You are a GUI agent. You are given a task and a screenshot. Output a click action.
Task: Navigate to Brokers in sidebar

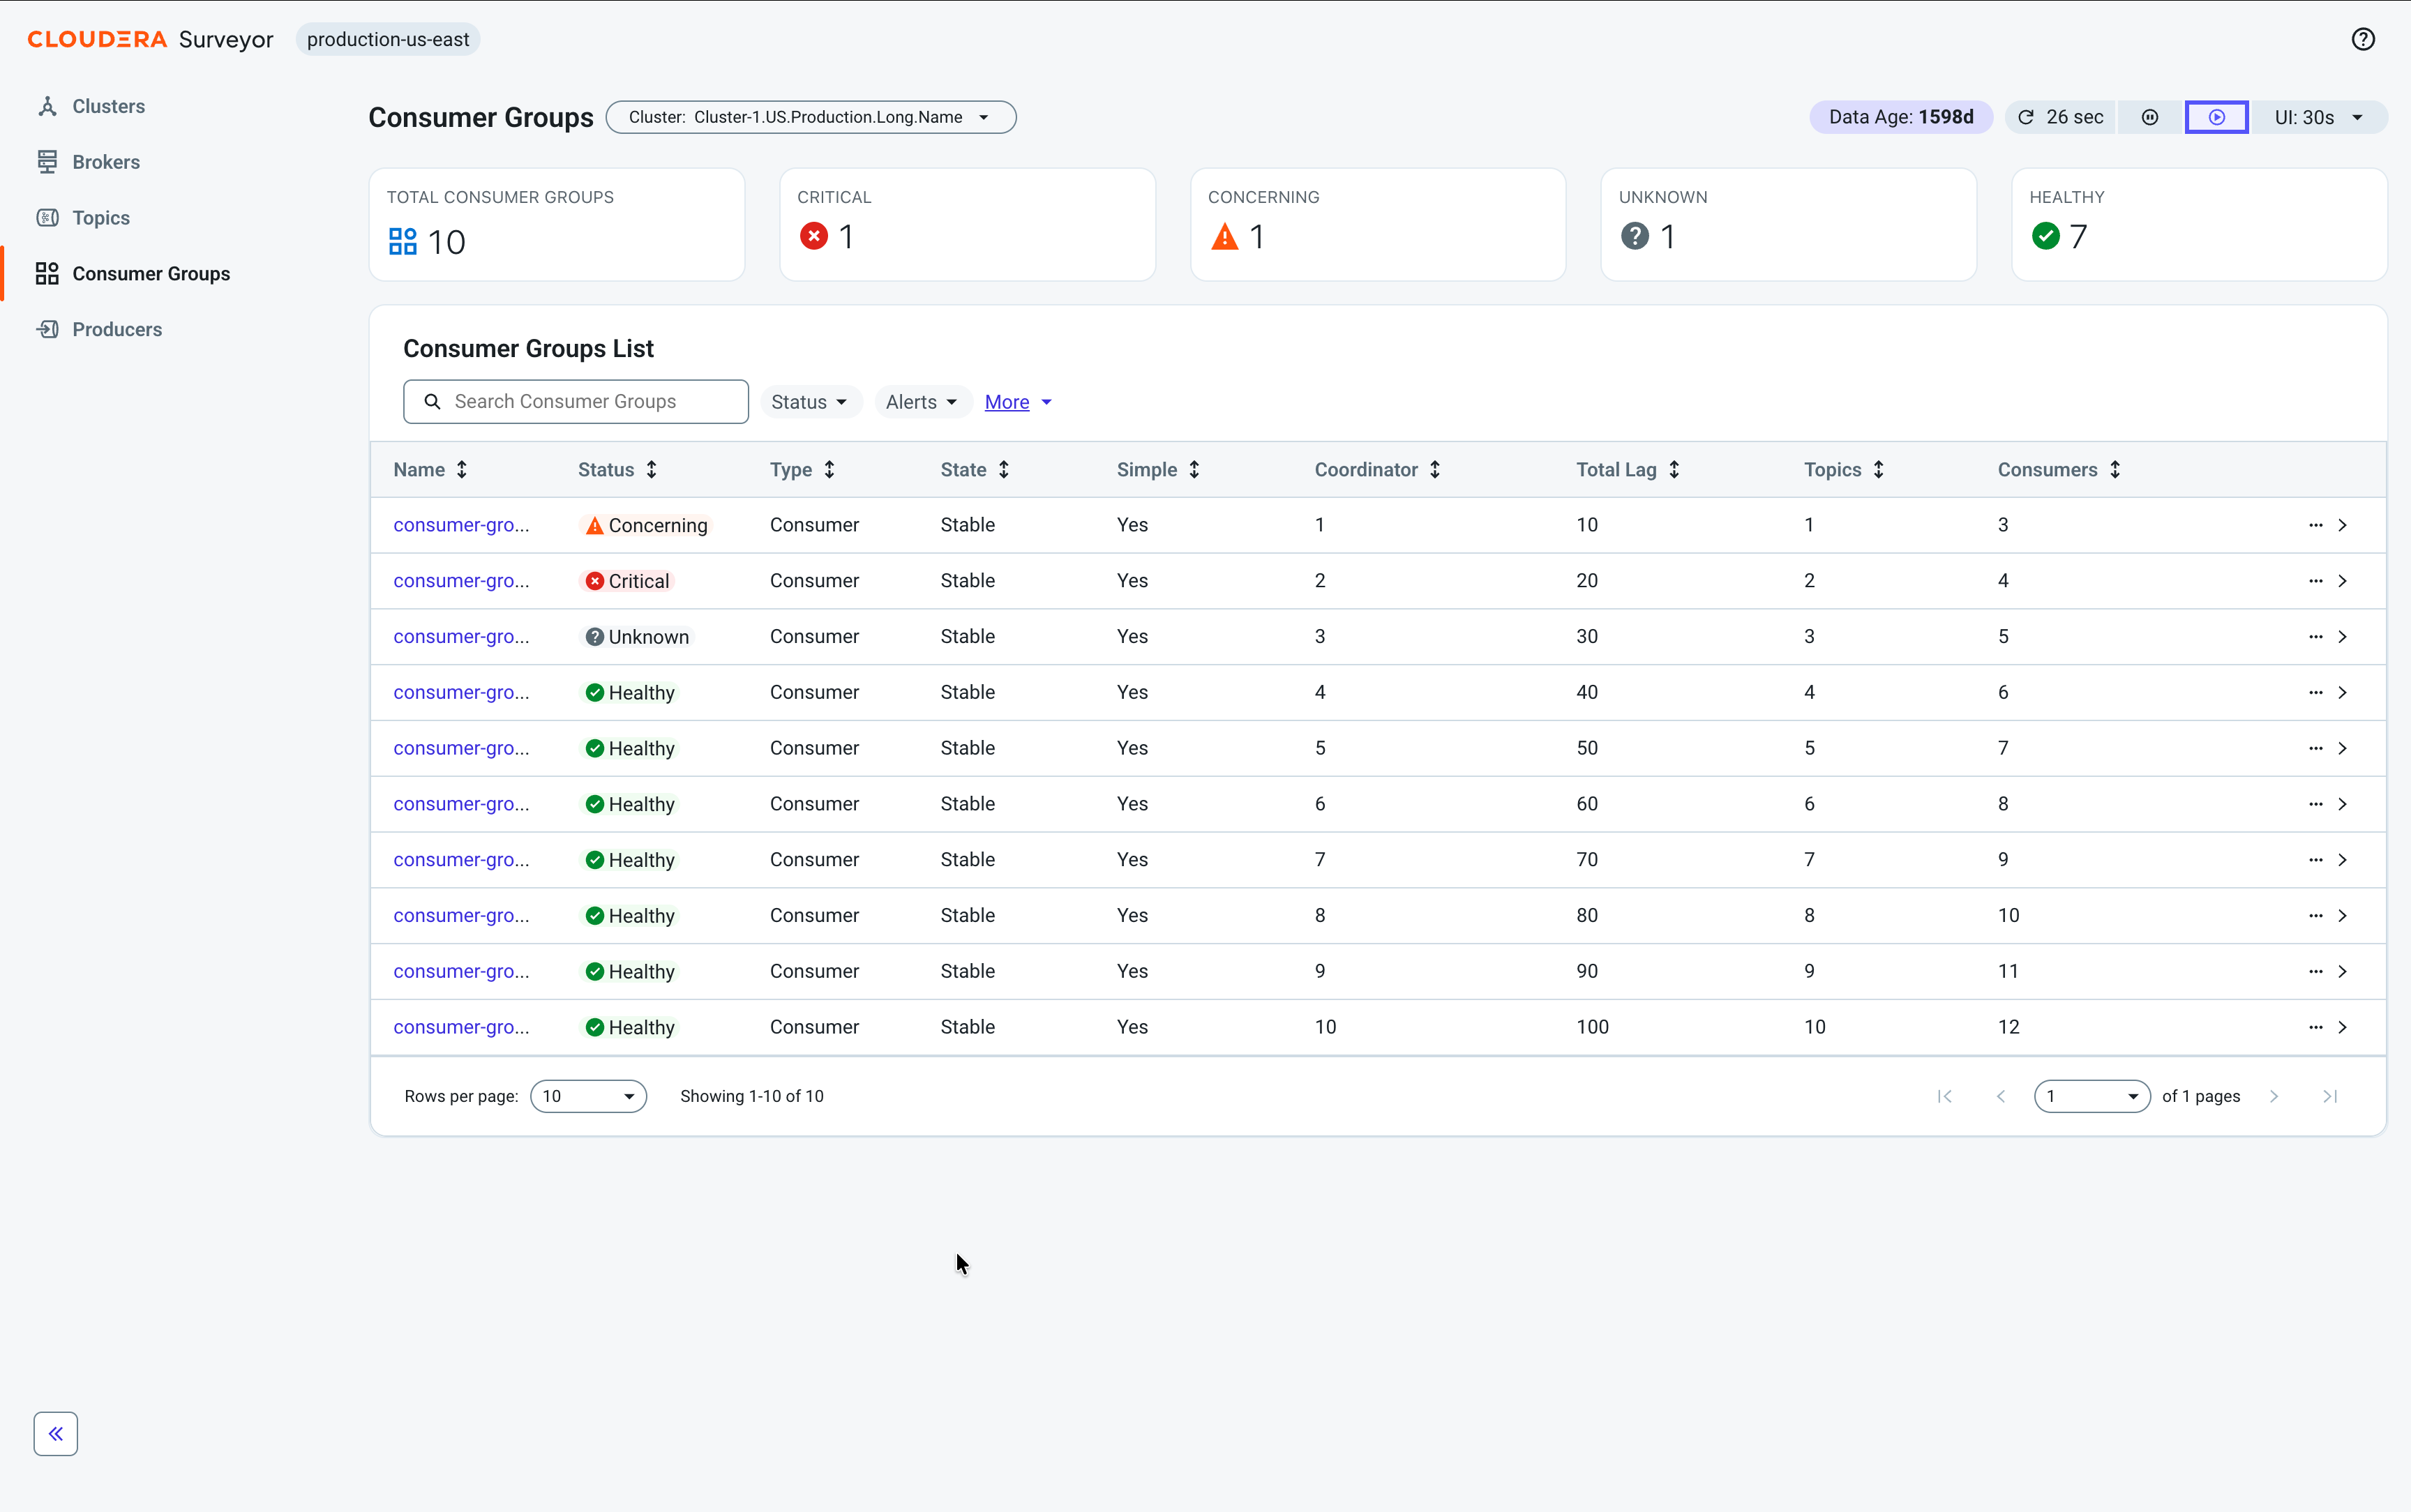point(106,162)
